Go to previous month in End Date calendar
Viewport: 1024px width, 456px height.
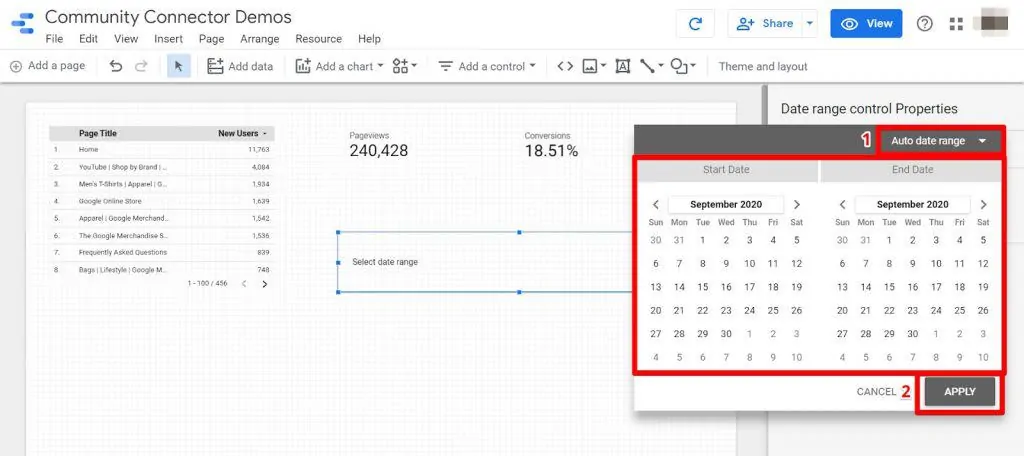click(843, 204)
